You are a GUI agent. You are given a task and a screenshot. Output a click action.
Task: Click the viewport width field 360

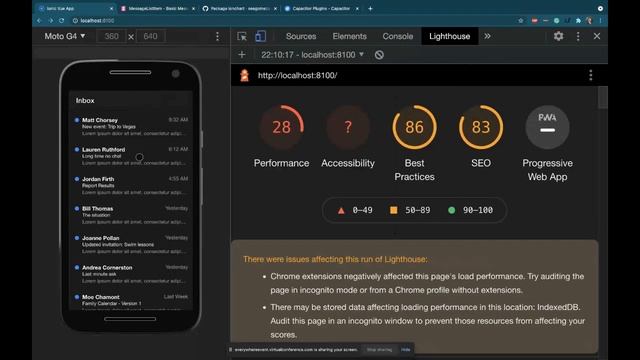111,36
